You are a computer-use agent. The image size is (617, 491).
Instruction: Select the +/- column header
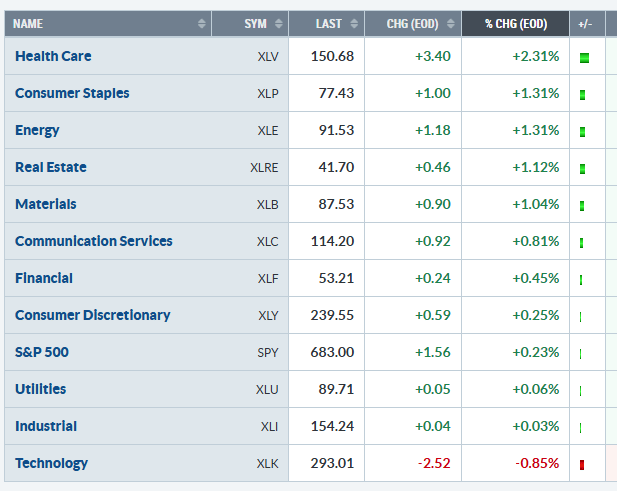[x=585, y=23]
